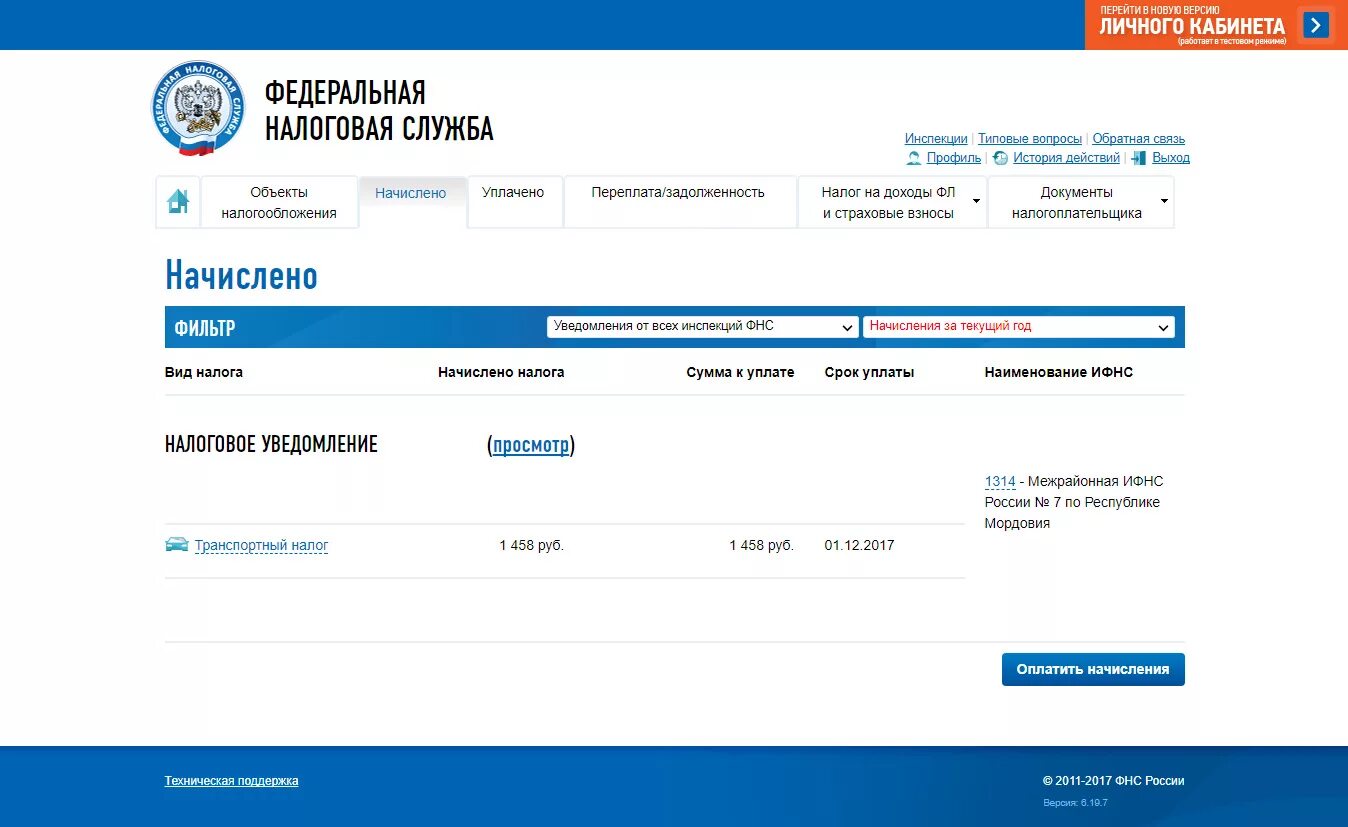The image size is (1348, 827).
Task: Open the Инспекции link
Action: click(936, 139)
